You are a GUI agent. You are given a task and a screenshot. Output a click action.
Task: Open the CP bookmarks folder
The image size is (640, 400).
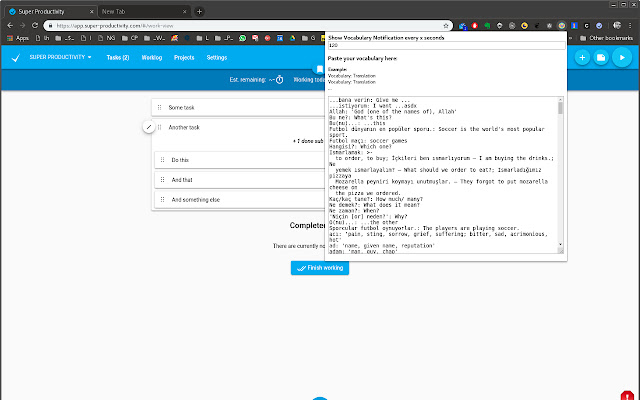point(130,38)
